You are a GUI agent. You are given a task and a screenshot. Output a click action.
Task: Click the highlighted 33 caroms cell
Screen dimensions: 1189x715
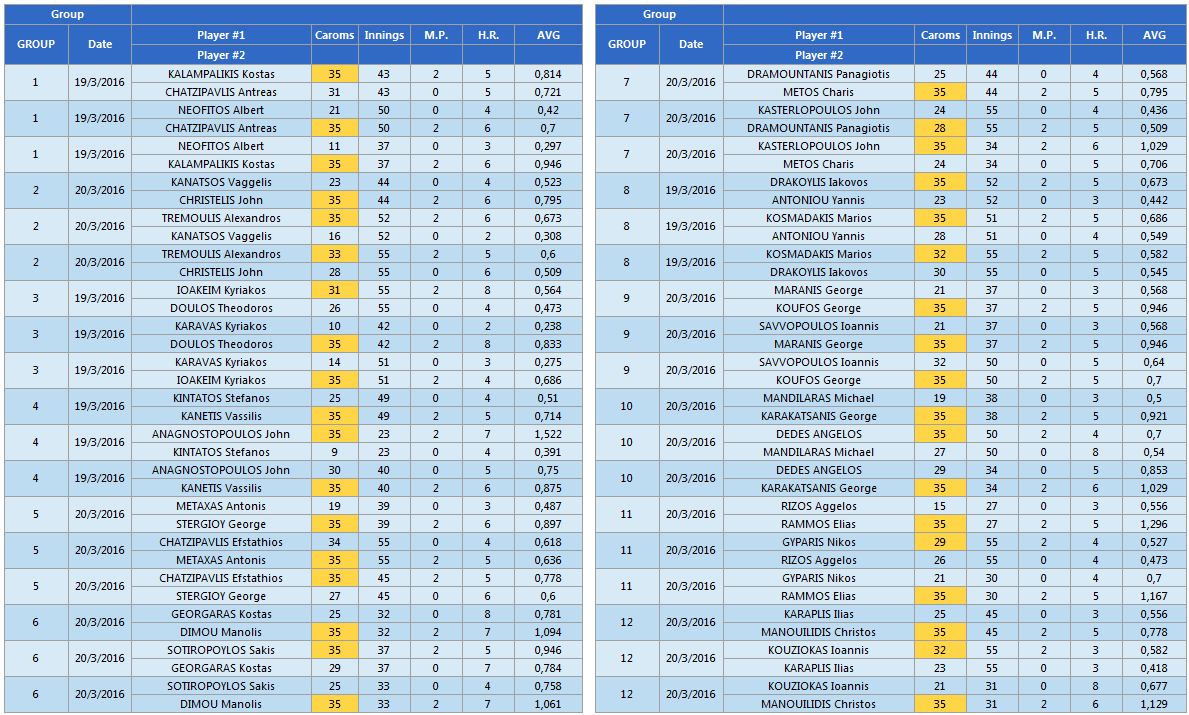334,254
